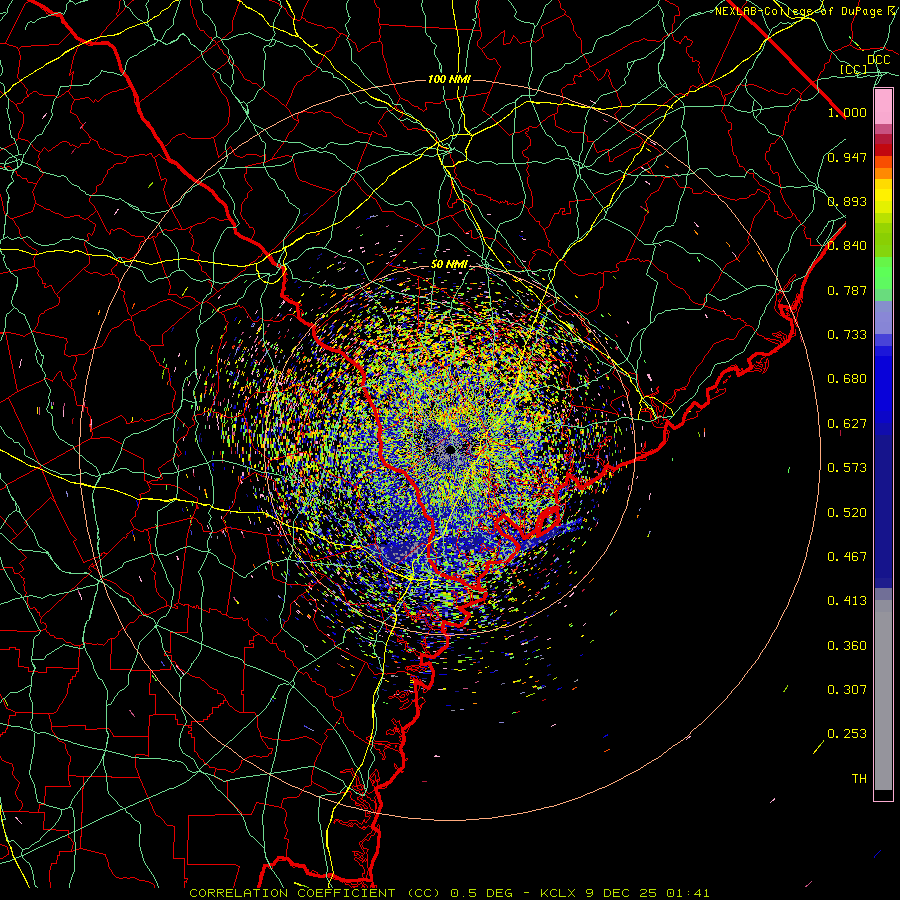Click the 0.893 scale value
The height and width of the screenshot is (900, 900).
pyautogui.click(x=847, y=201)
